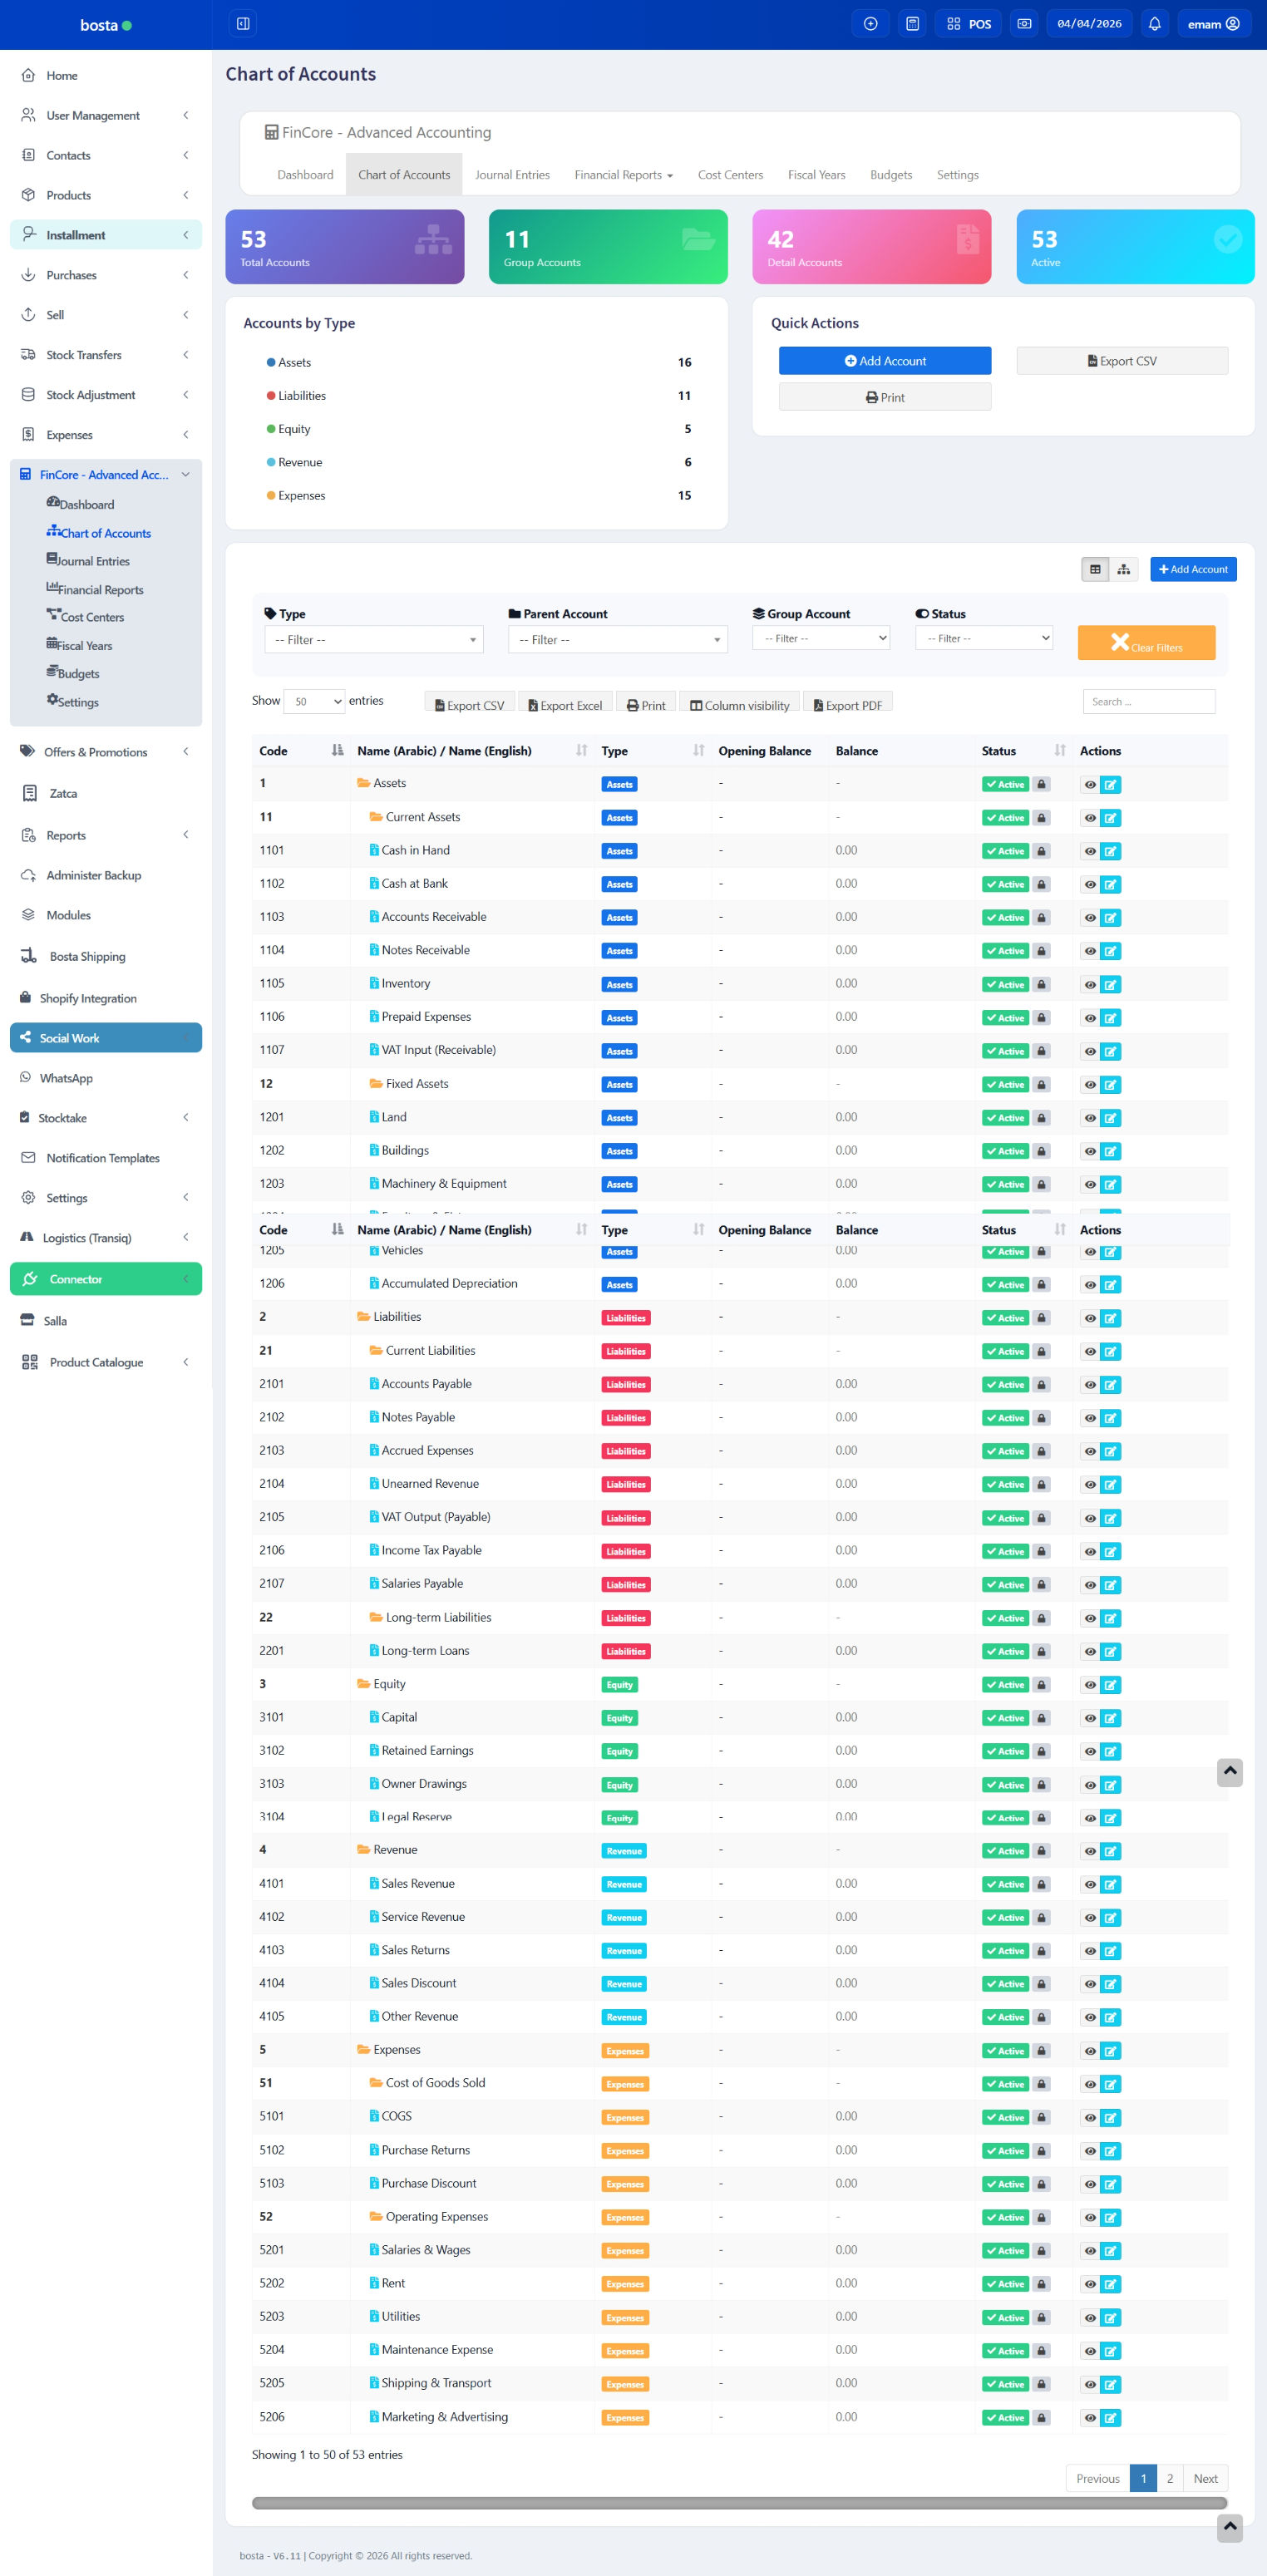
Task: Click the notification bell icon
Action: tap(1154, 24)
